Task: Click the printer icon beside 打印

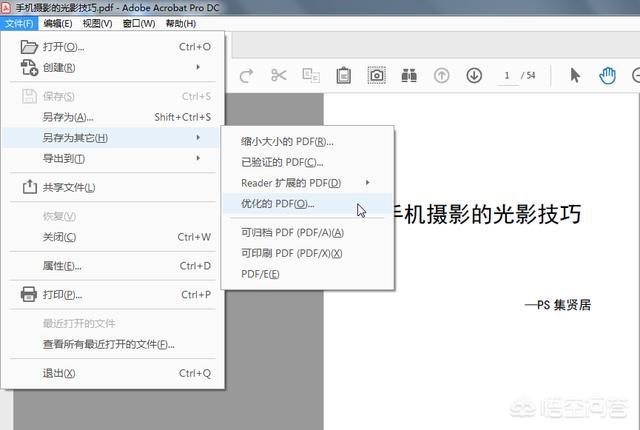Action: 29,294
